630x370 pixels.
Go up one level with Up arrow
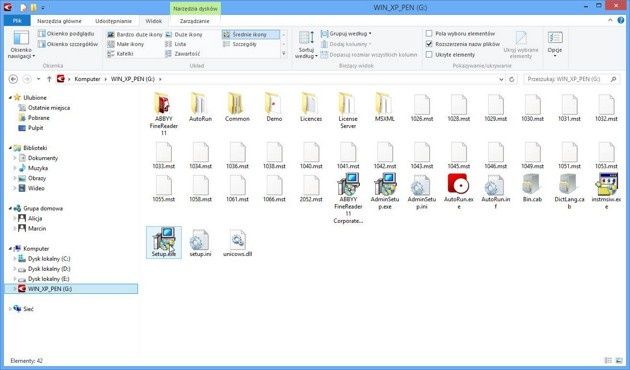[49, 79]
